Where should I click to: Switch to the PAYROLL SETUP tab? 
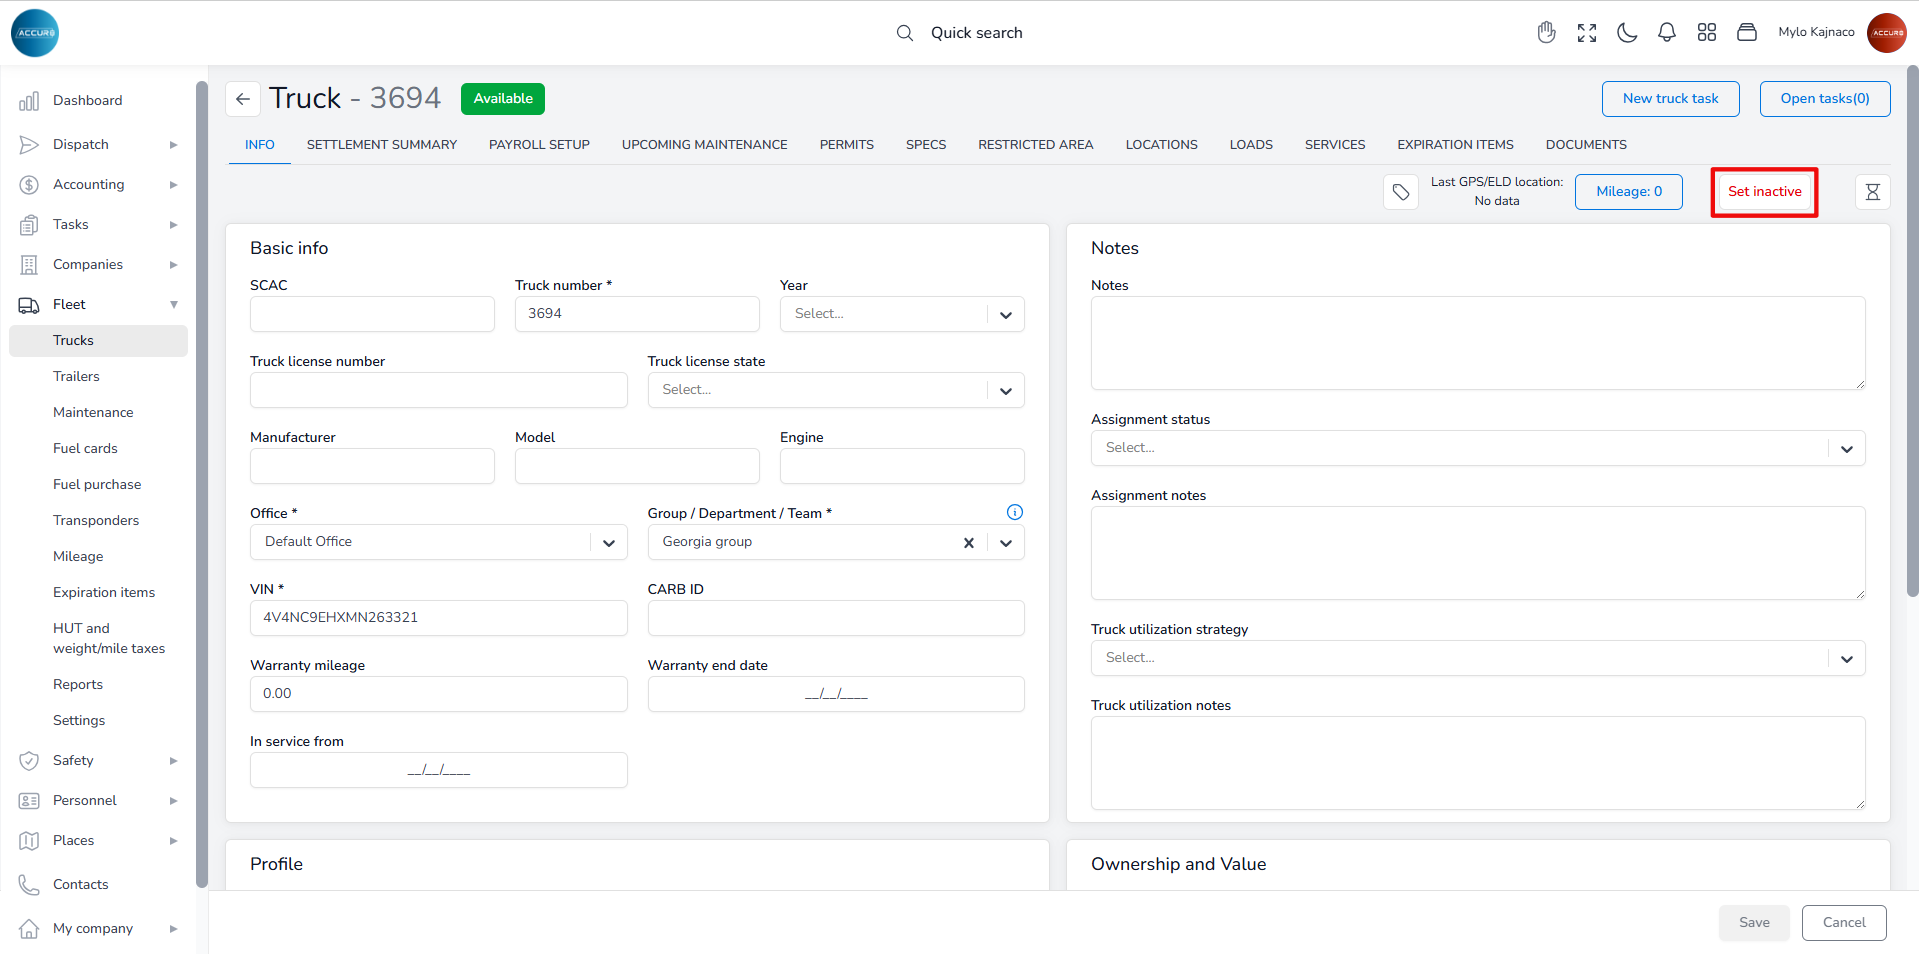coord(539,145)
